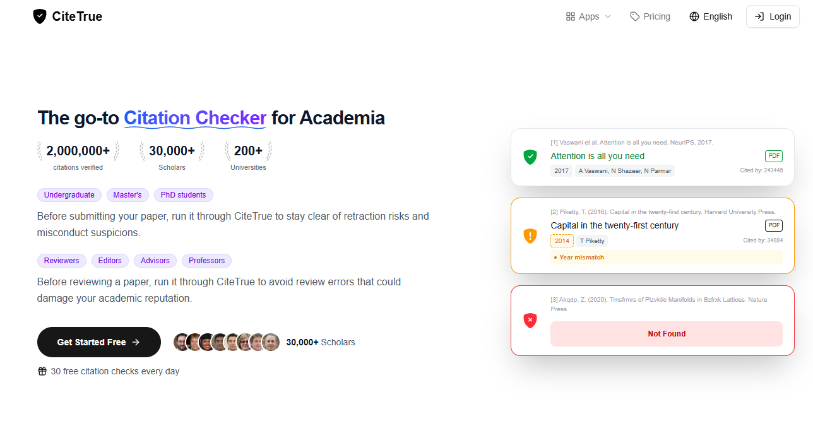Open the PDF badge for Attention paper
Screen dimensions: 813x446
coord(774,156)
